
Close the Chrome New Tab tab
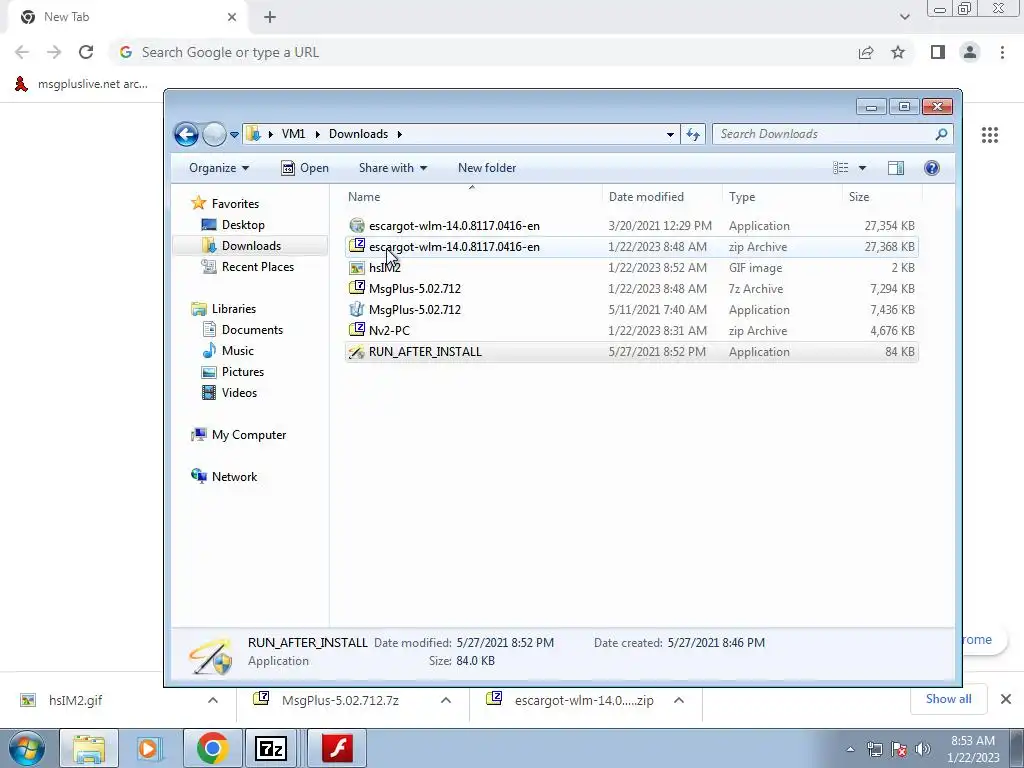coord(232,17)
